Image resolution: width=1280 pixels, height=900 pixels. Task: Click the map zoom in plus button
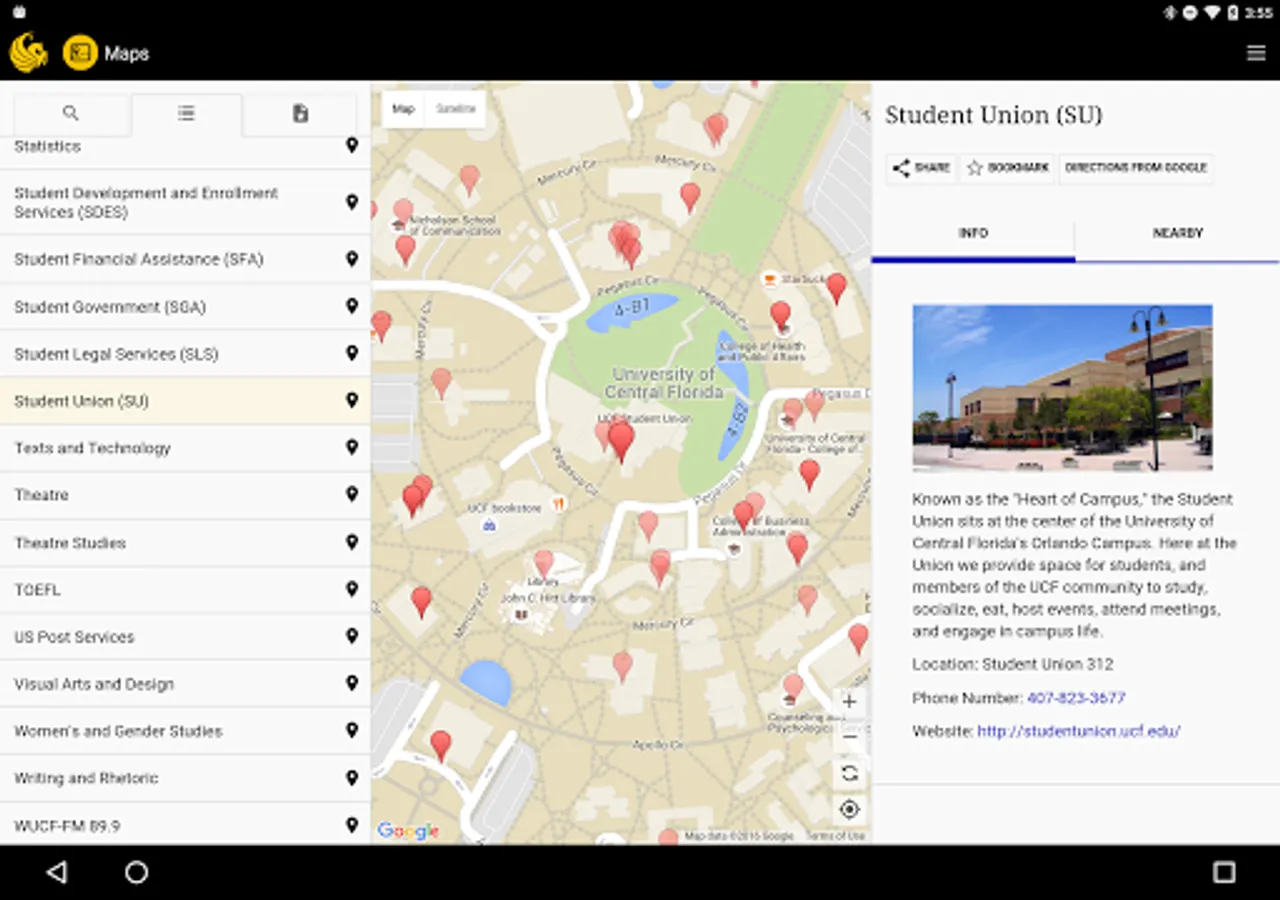click(849, 702)
